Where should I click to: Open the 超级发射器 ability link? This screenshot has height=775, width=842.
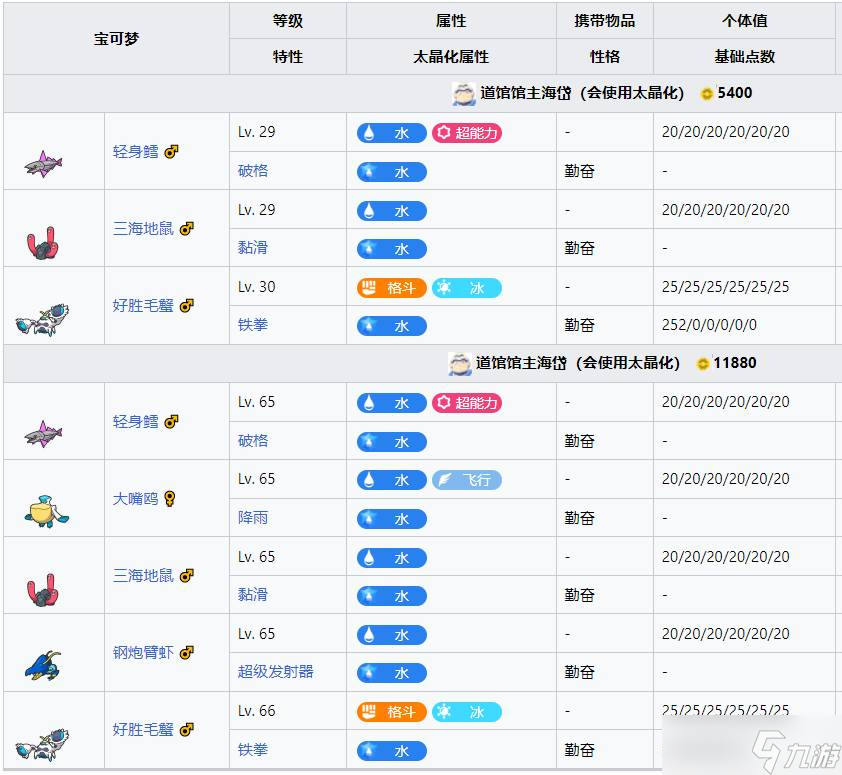pyautogui.click(x=275, y=672)
